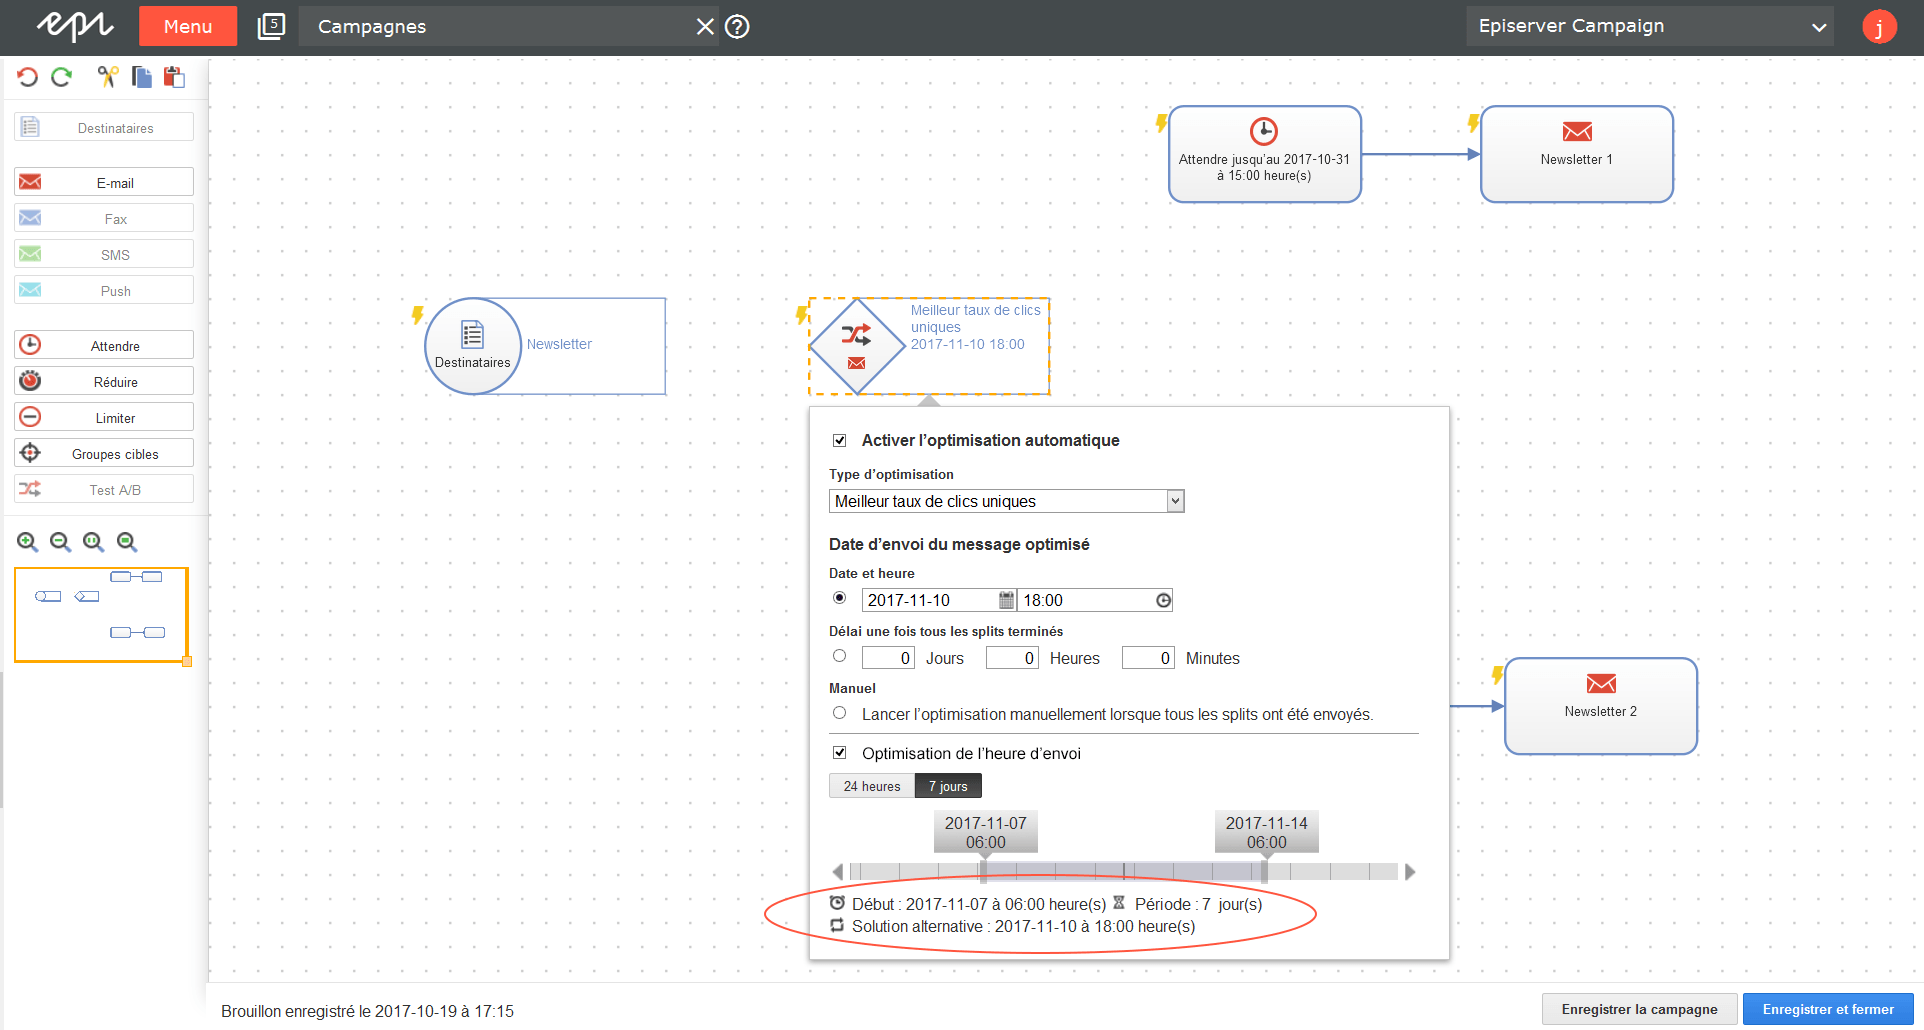This screenshot has width=1924, height=1030.
Task: Click the redo arrow icon
Action: (x=62, y=77)
